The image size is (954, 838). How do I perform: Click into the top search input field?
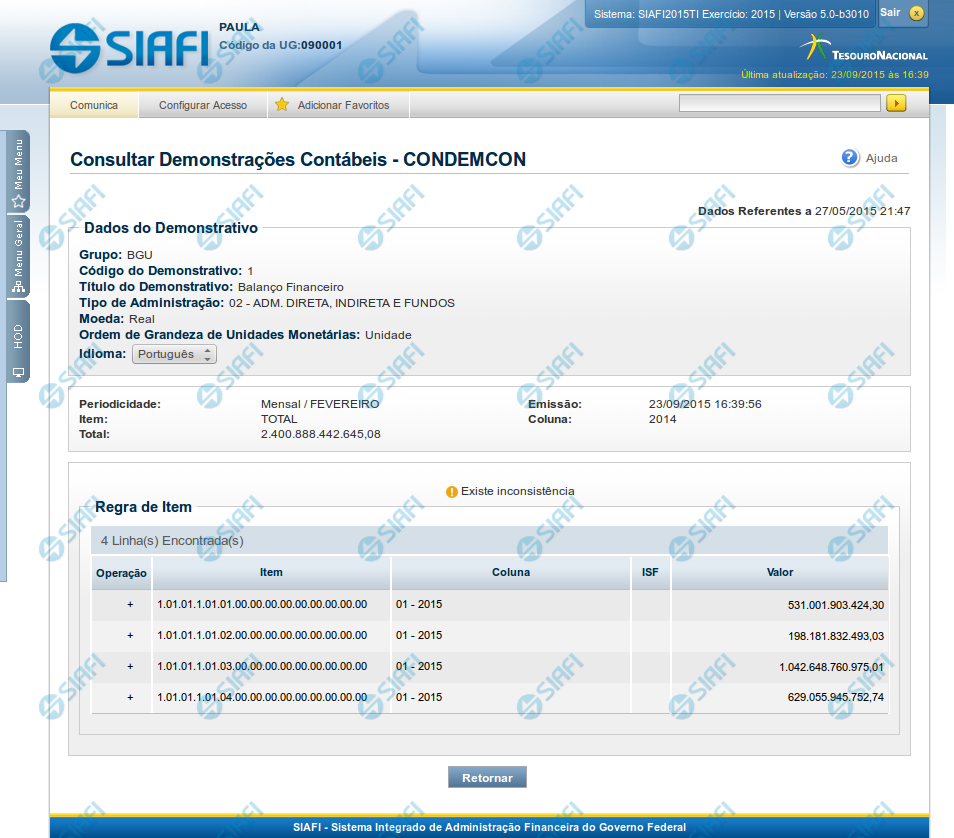779,103
